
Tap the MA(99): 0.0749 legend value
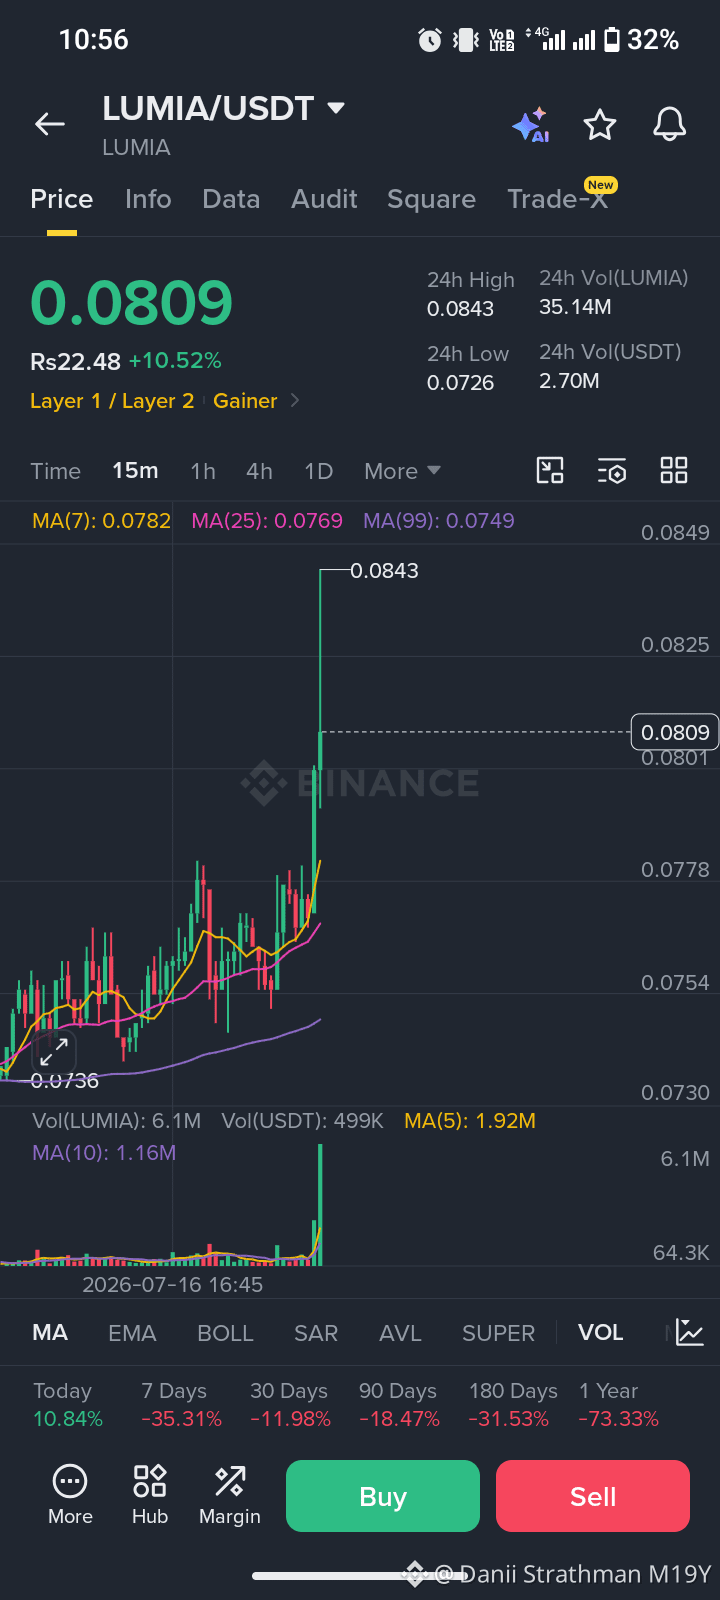tap(439, 521)
